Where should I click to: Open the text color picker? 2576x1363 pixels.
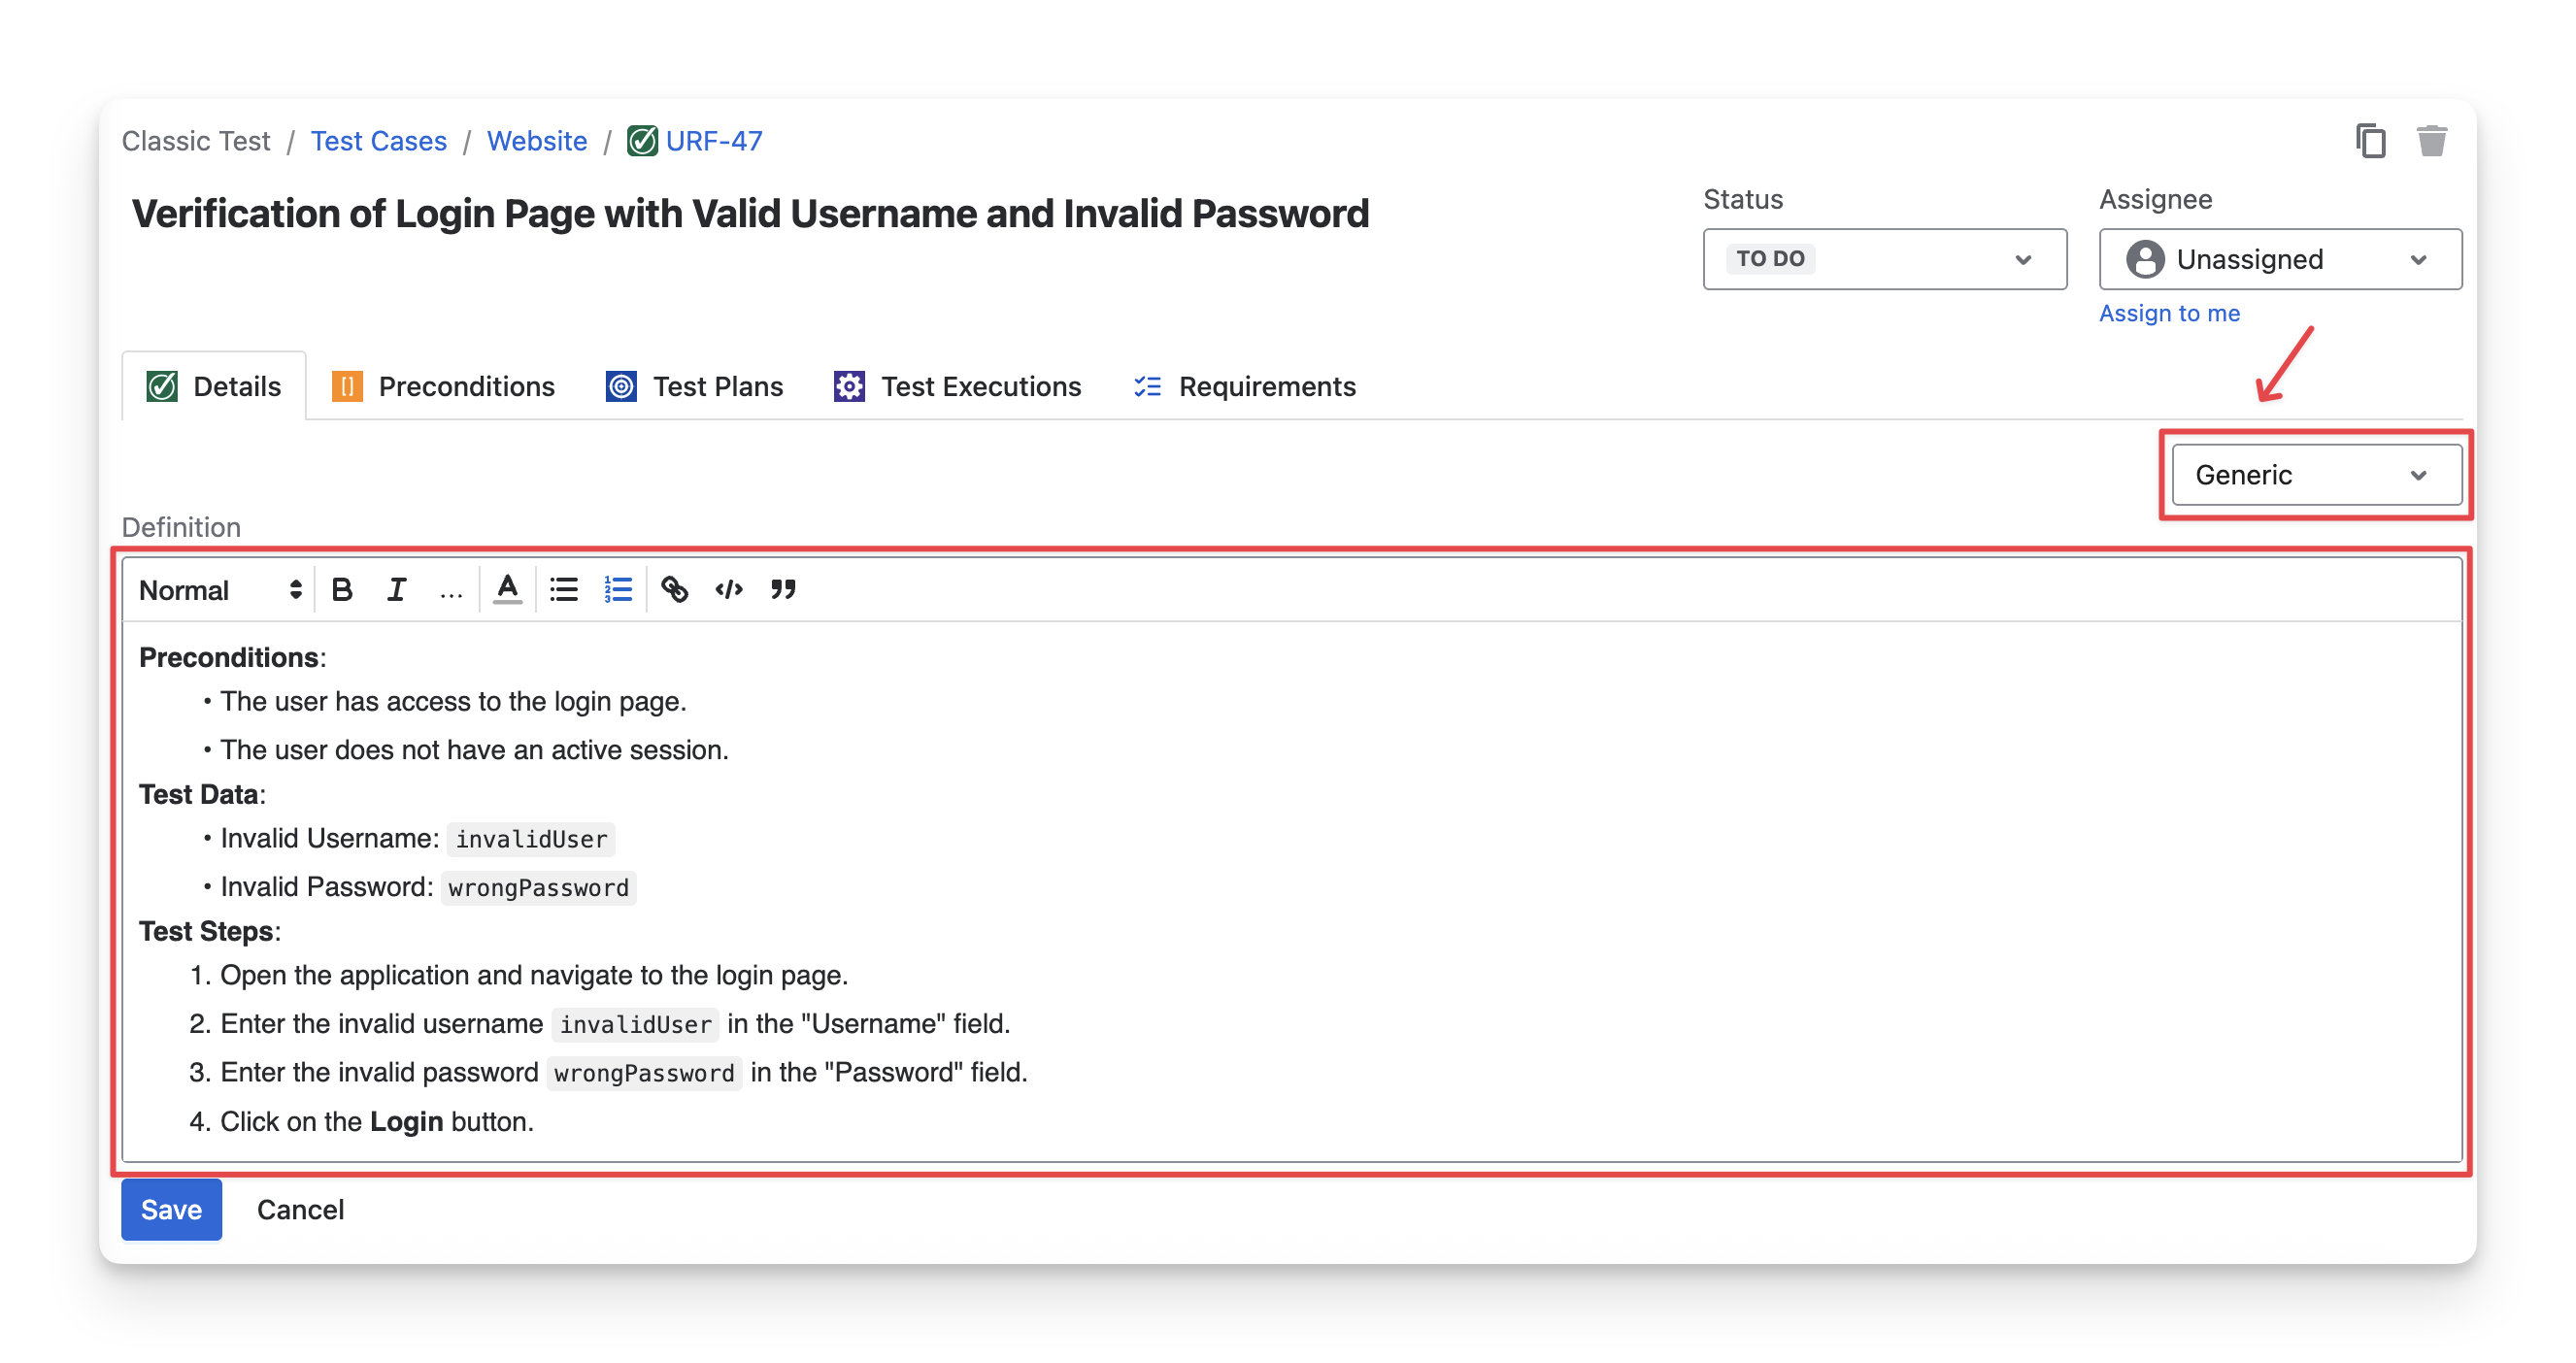click(508, 590)
